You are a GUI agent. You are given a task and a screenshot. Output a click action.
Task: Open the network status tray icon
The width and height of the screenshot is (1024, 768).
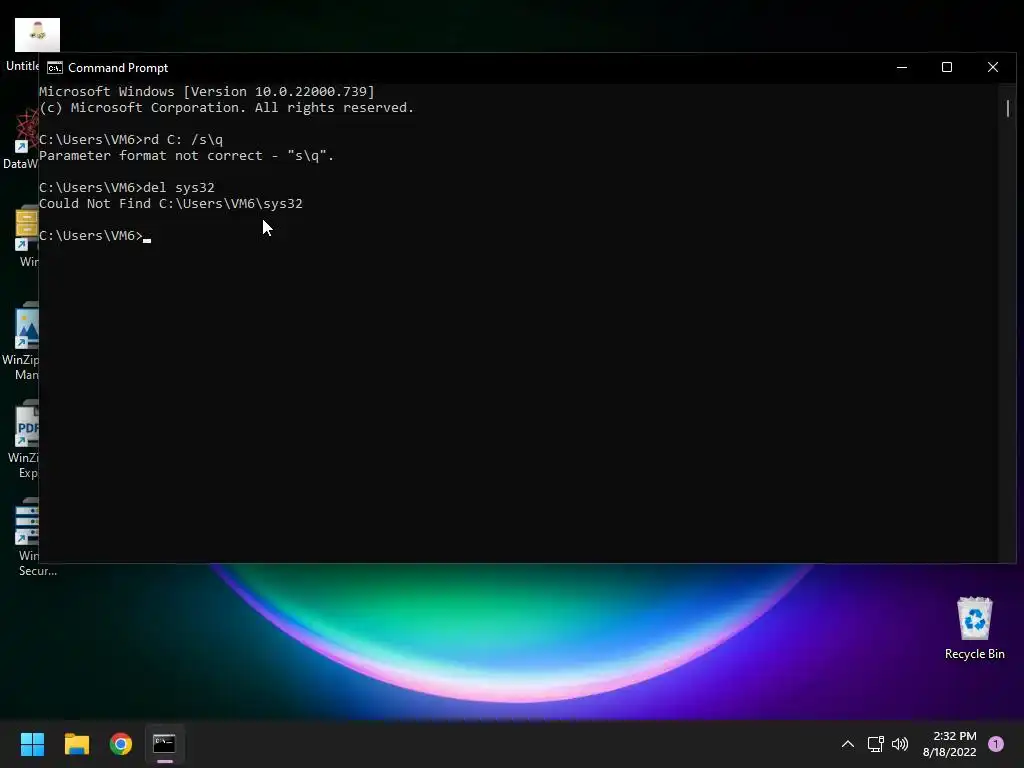875,744
